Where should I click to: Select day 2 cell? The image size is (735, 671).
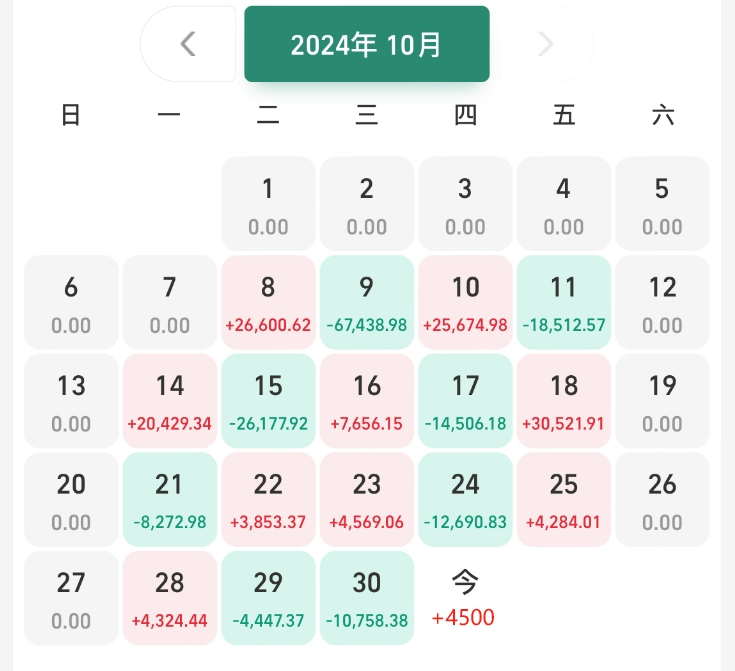point(367,204)
